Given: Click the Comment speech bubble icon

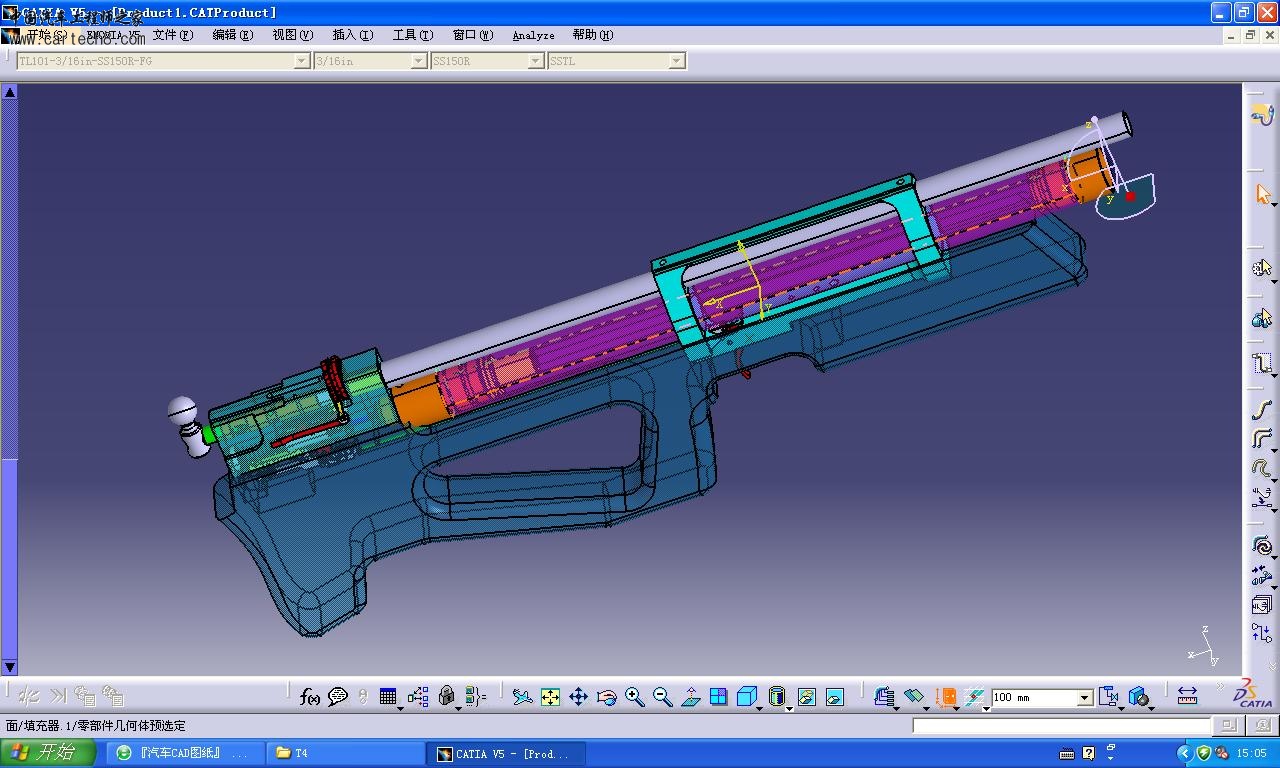Looking at the screenshot, I should [x=338, y=697].
